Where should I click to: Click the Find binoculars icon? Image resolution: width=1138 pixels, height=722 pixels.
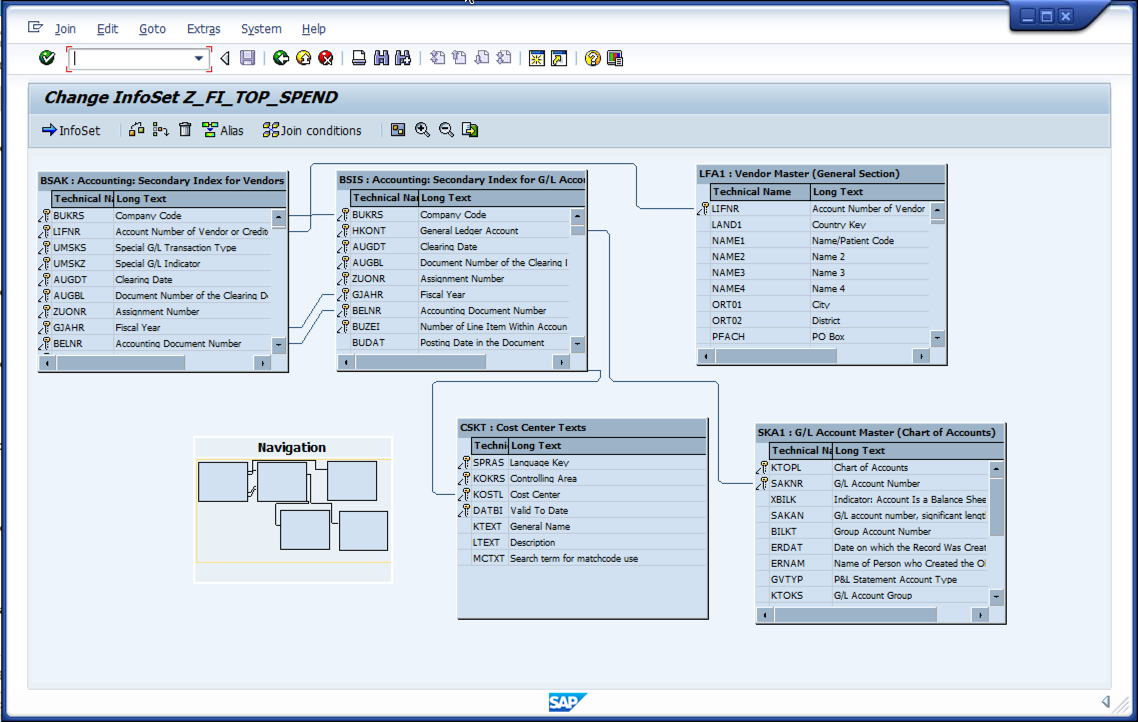point(381,58)
